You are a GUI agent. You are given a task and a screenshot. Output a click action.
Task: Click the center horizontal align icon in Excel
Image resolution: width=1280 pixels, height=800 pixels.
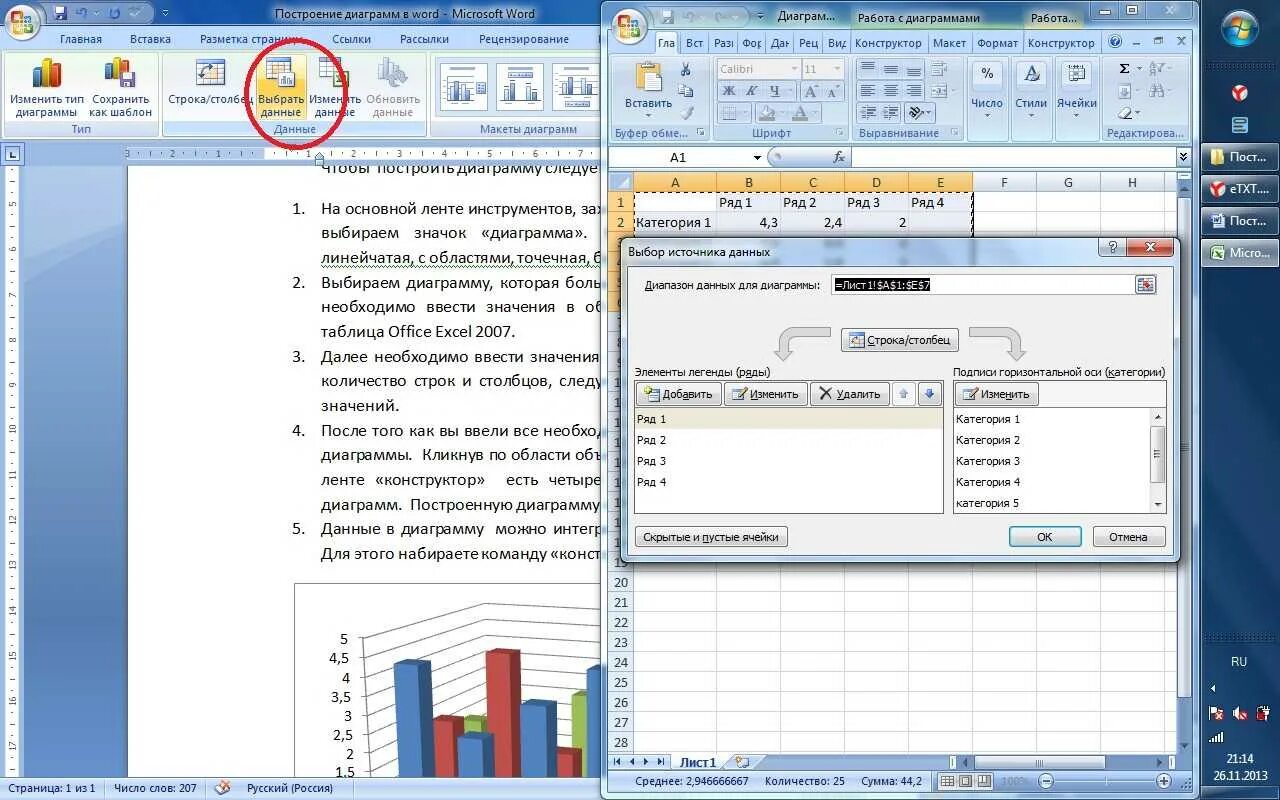[890, 91]
